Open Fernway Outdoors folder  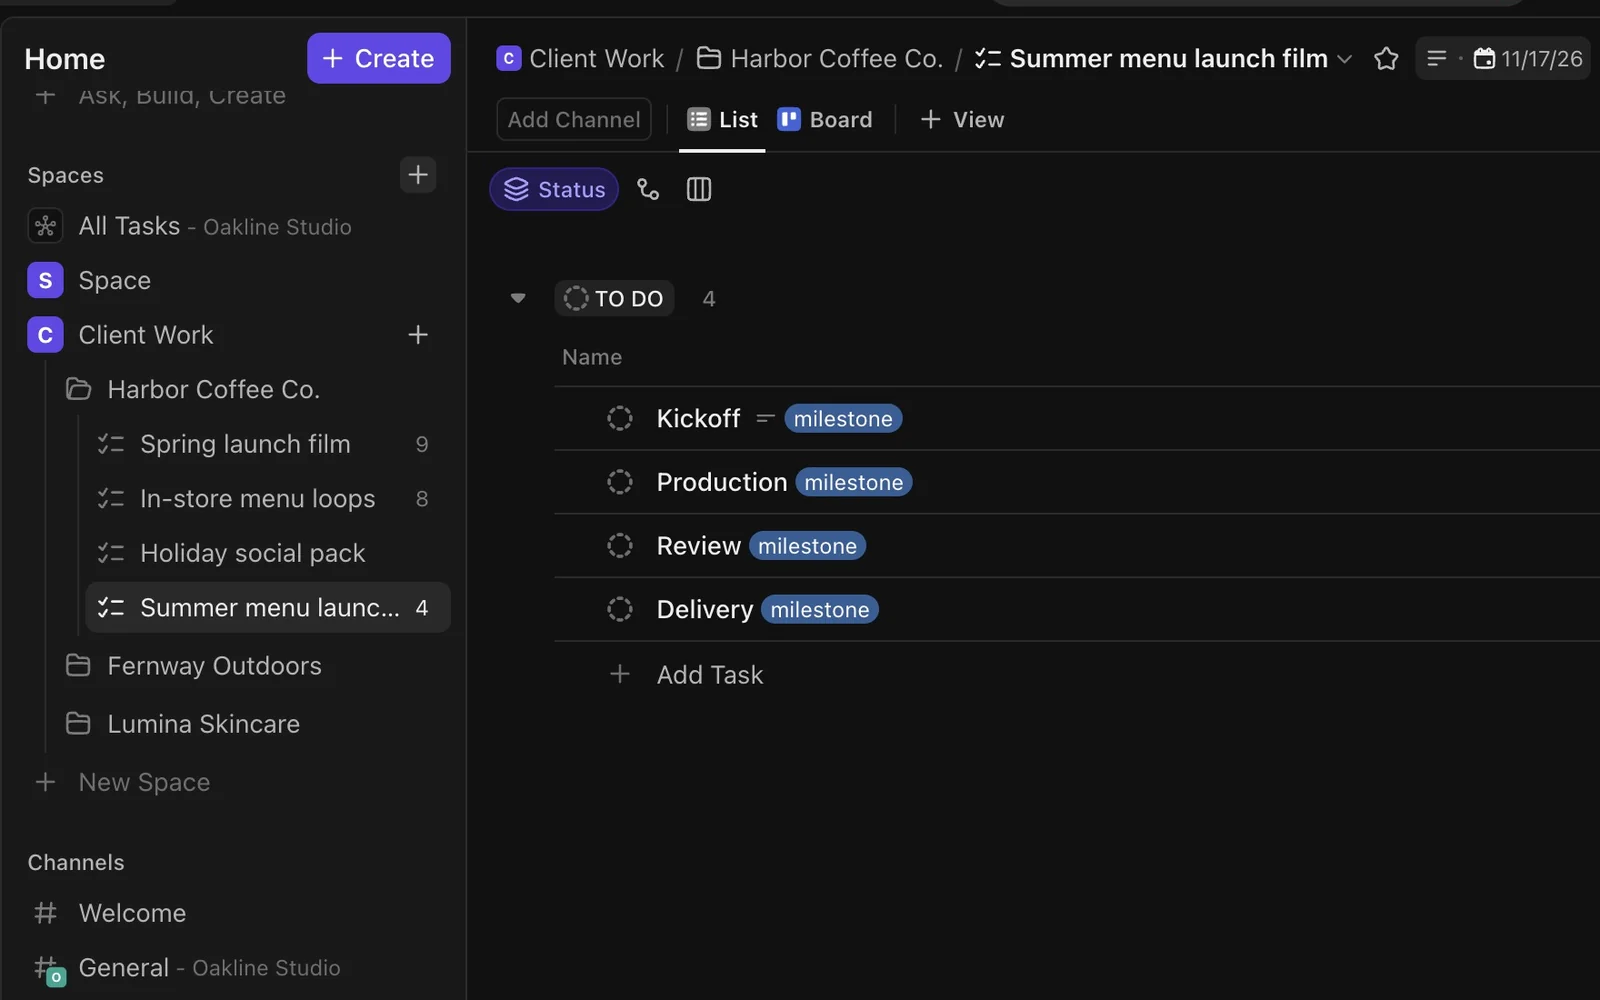coord(214,666)
